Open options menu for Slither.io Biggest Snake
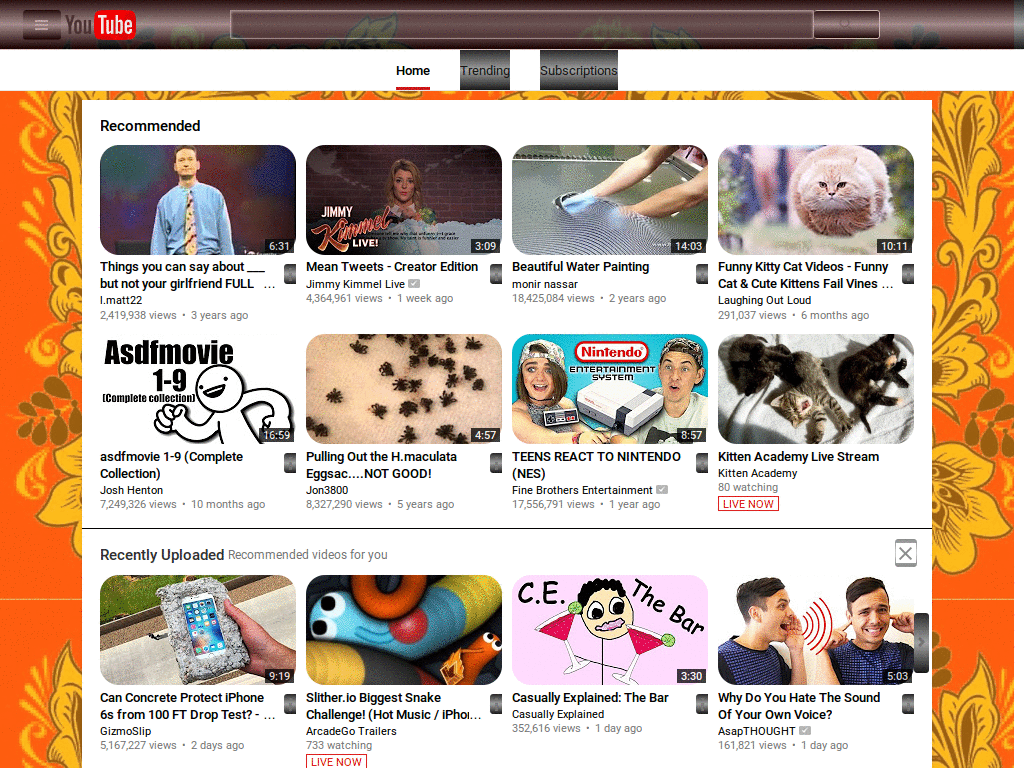1024x768 pixels. click(496, 704)
